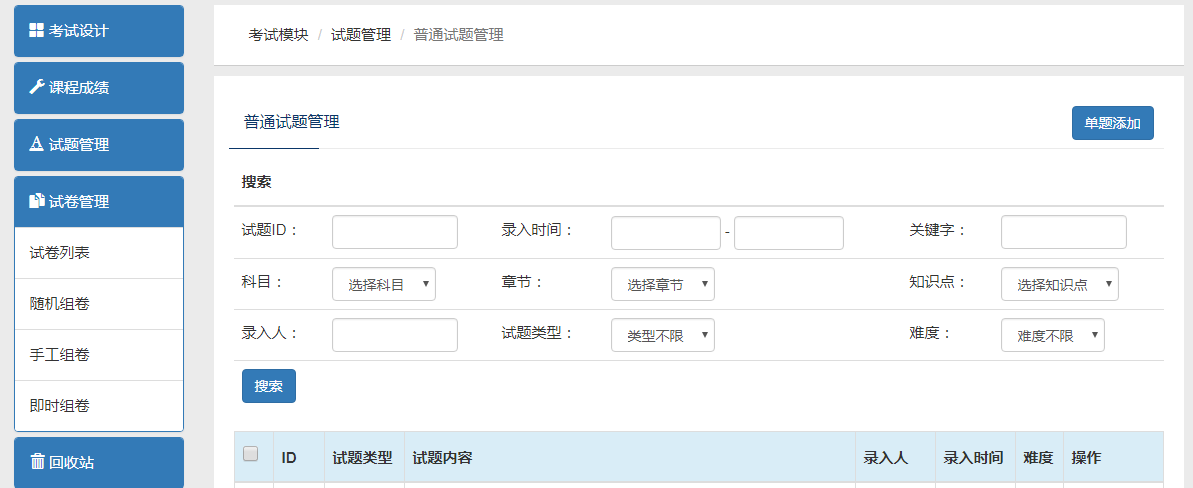Viewport: 1193px width, 488px height.
Task: Expand the 难度不限 difficulty dropdown
Action: (1052, 336)
